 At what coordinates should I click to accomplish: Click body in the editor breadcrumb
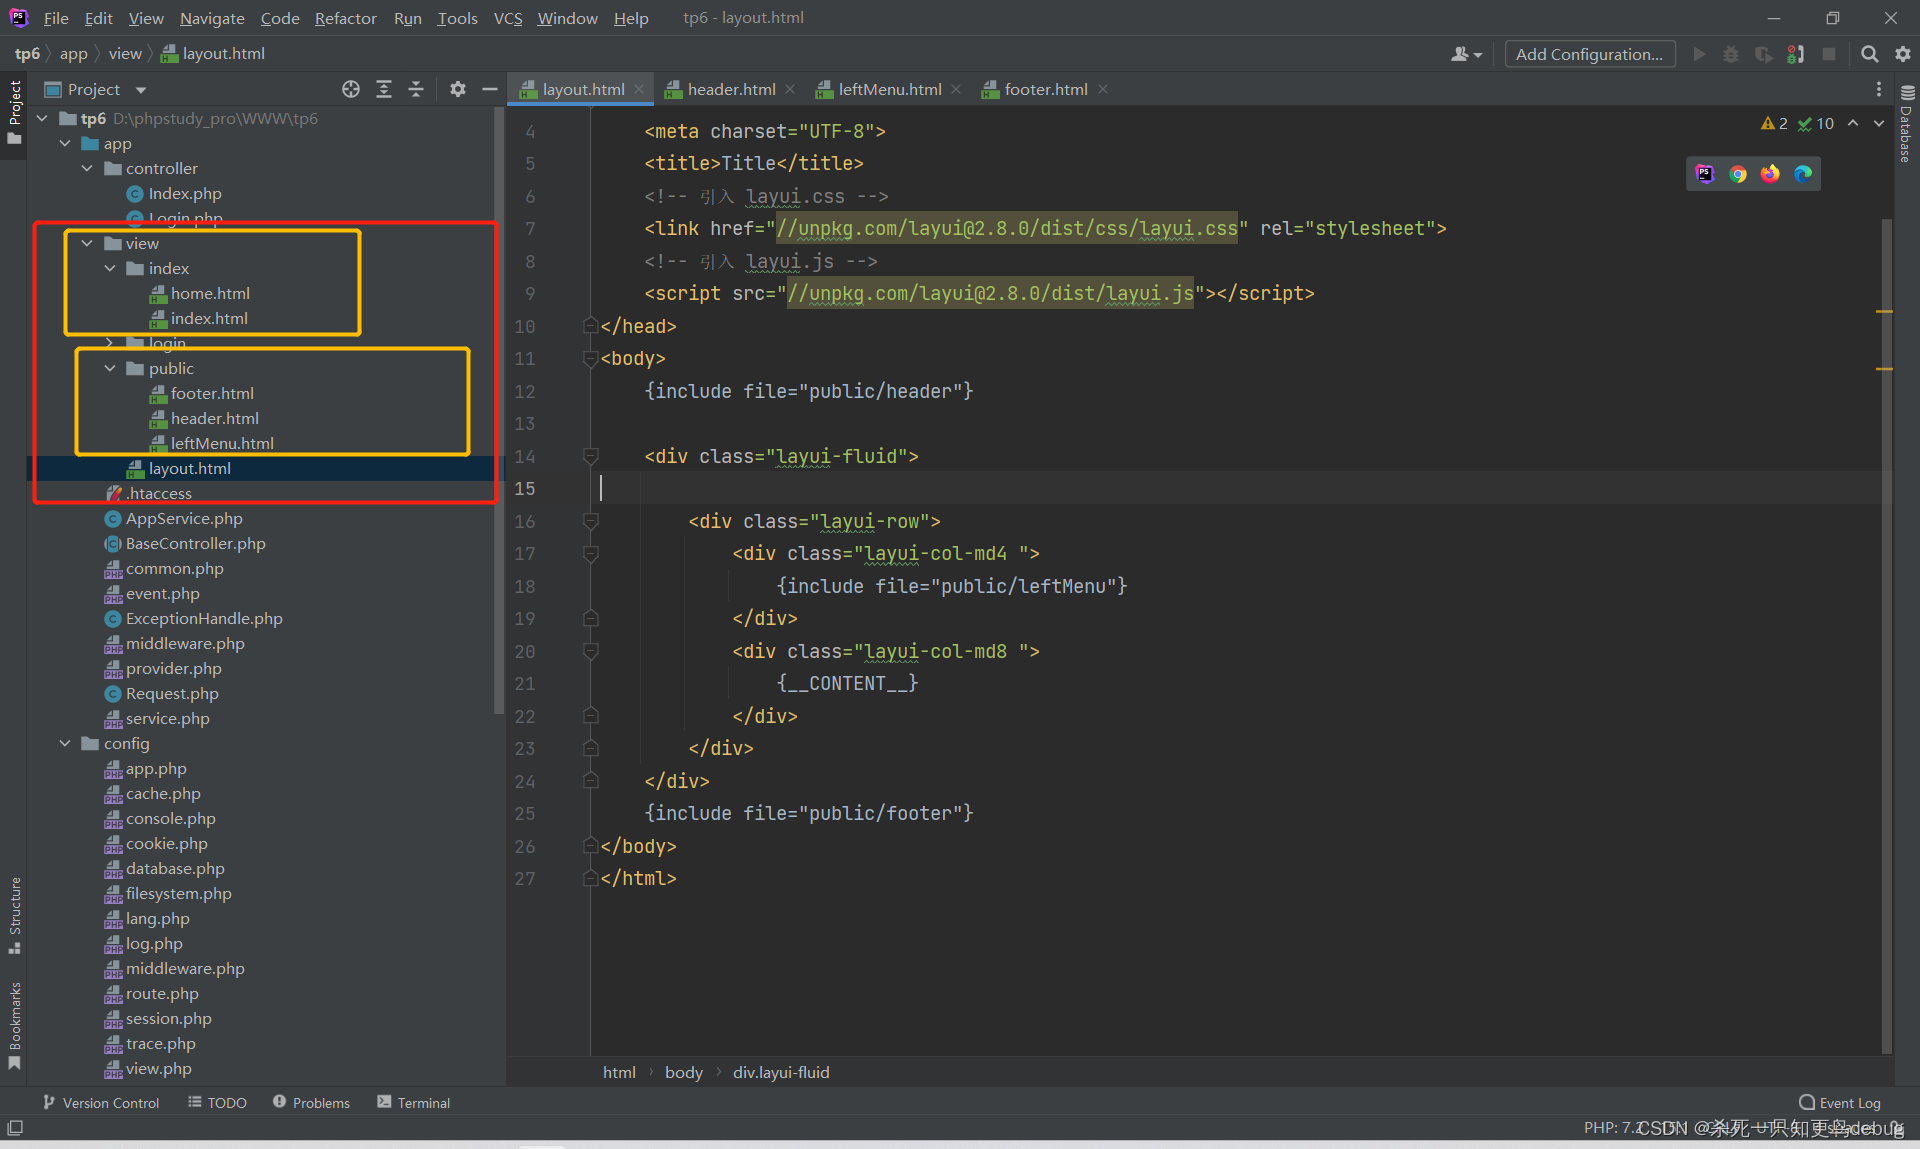pyautogui.click(x=684, y=1072)
